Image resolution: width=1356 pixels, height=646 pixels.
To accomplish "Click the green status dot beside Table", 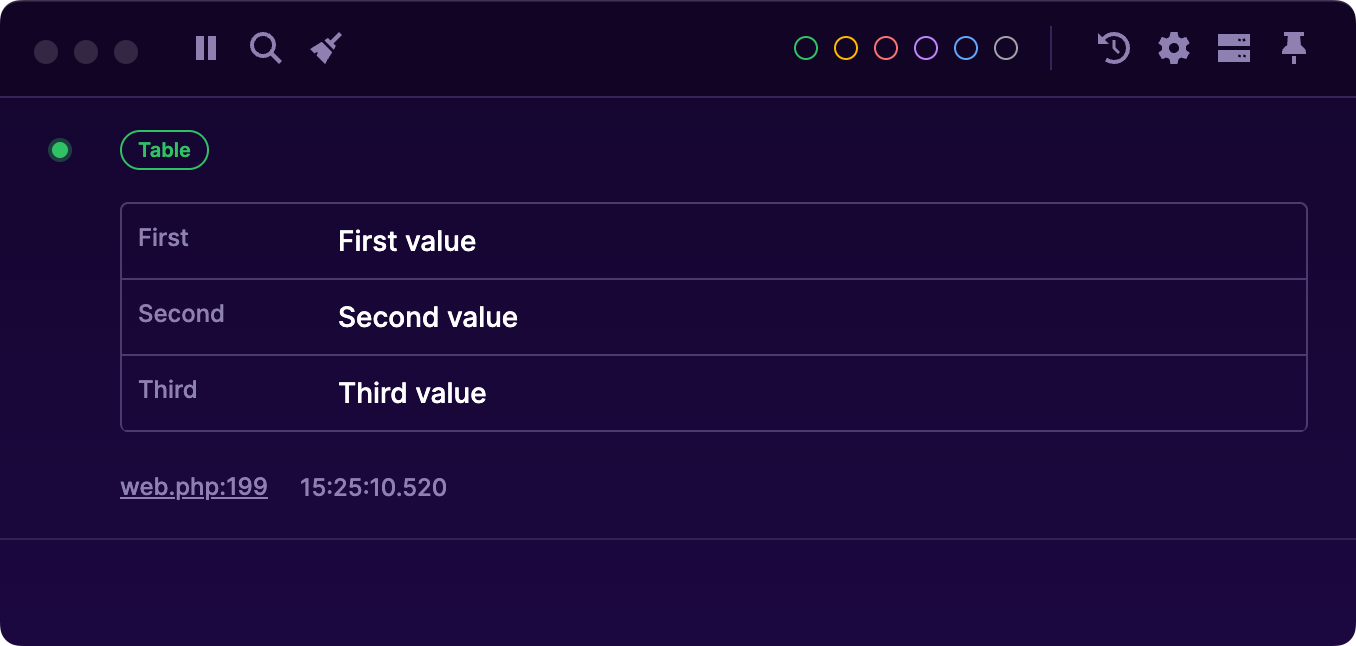I will 60,150.
